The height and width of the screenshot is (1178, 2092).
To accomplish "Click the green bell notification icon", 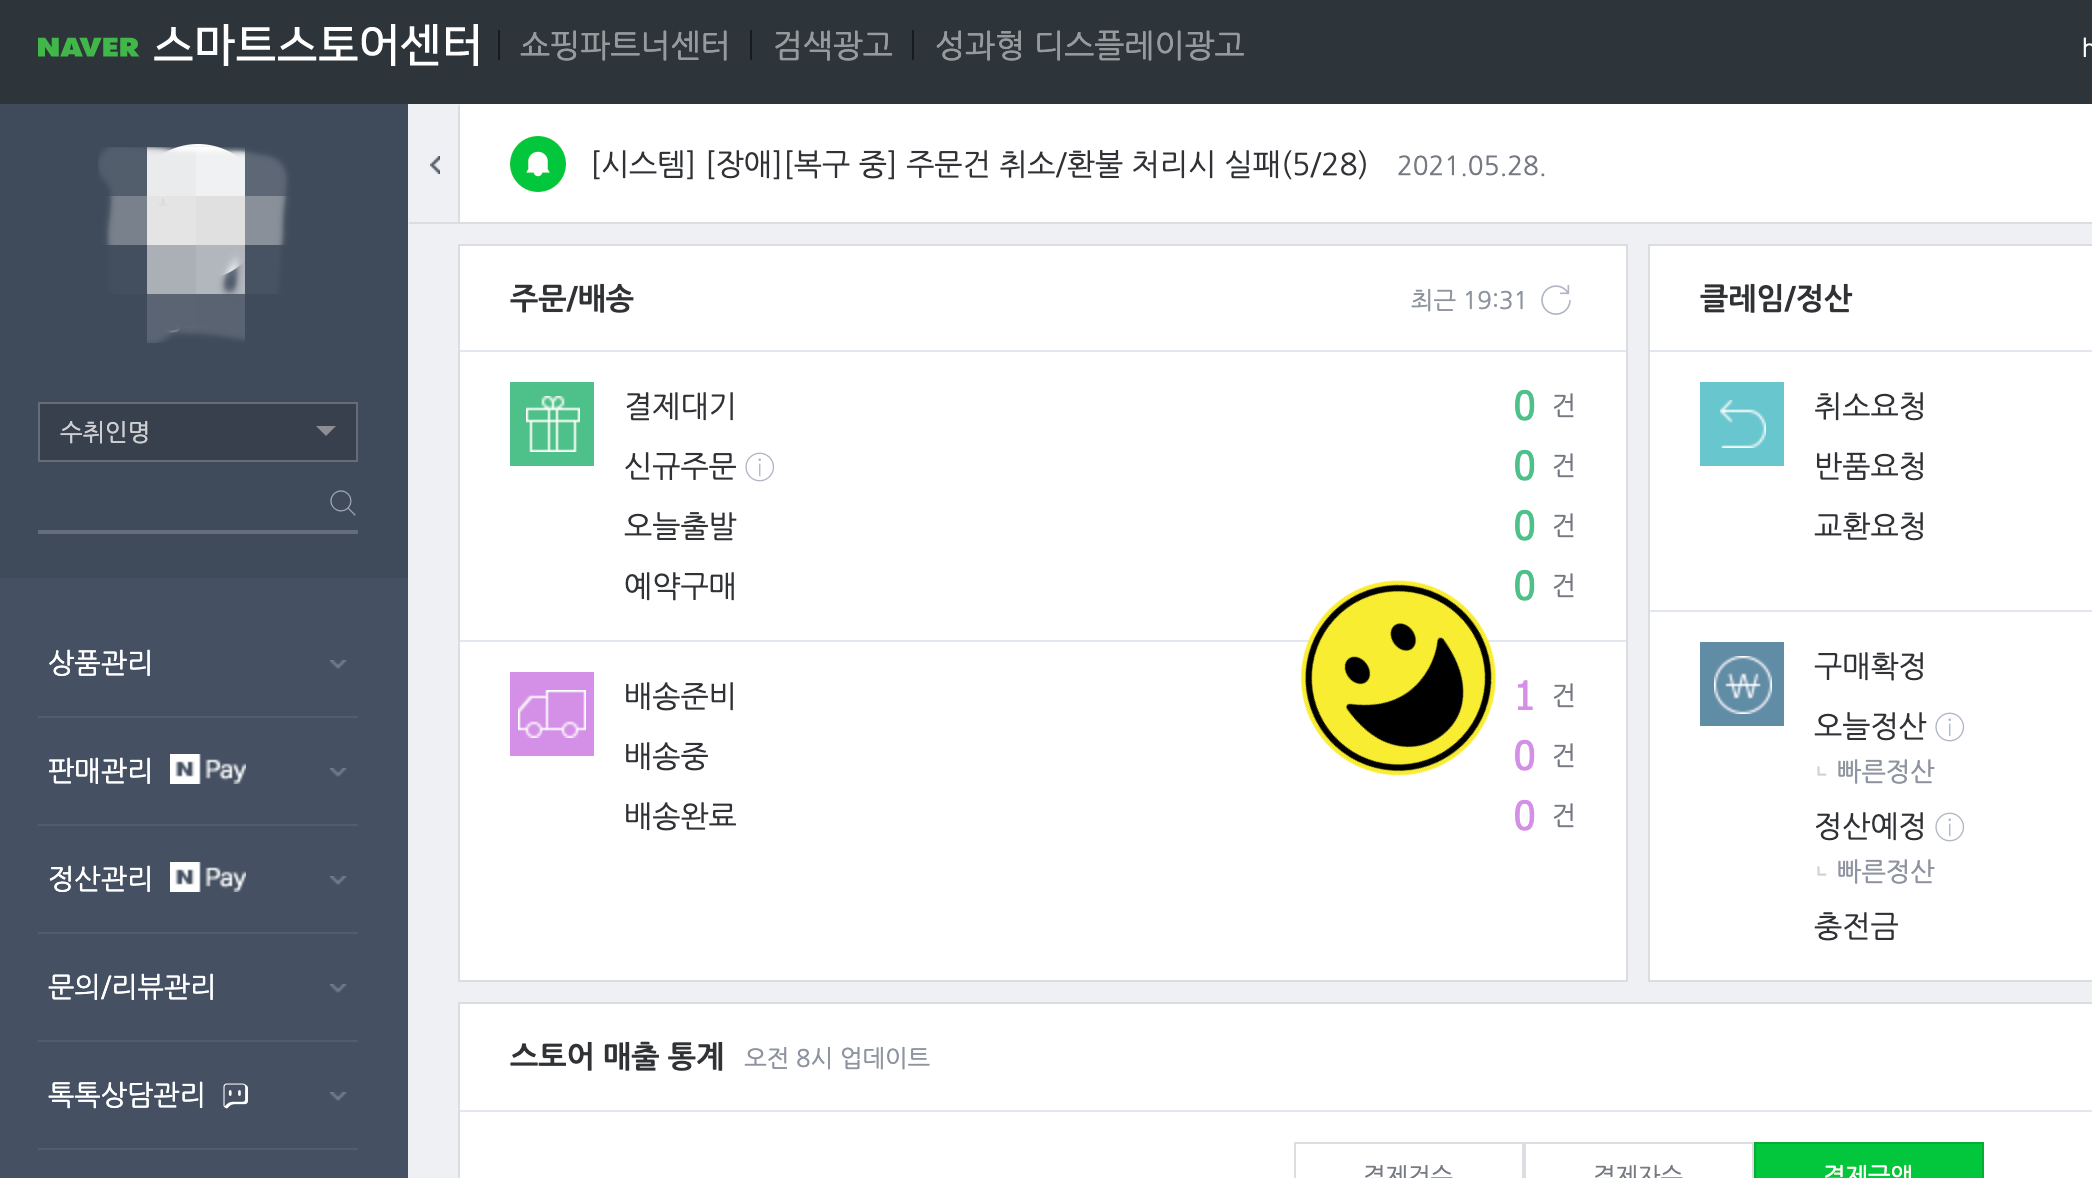I will click(537, 165).
